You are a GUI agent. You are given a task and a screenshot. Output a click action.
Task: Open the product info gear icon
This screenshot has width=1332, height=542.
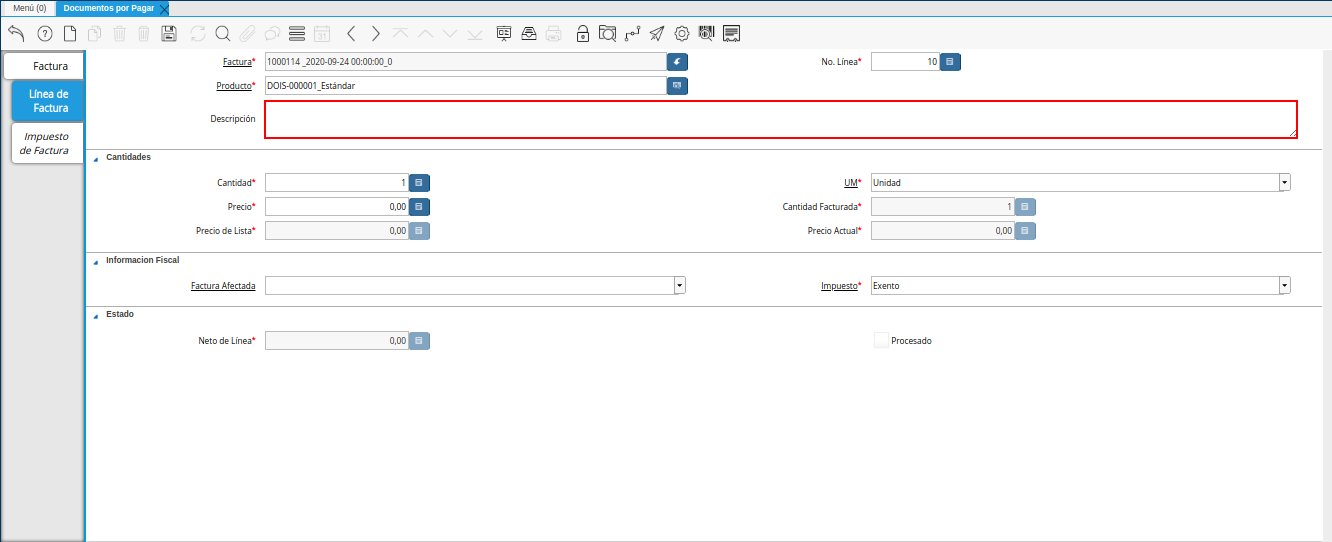point(682,33)
